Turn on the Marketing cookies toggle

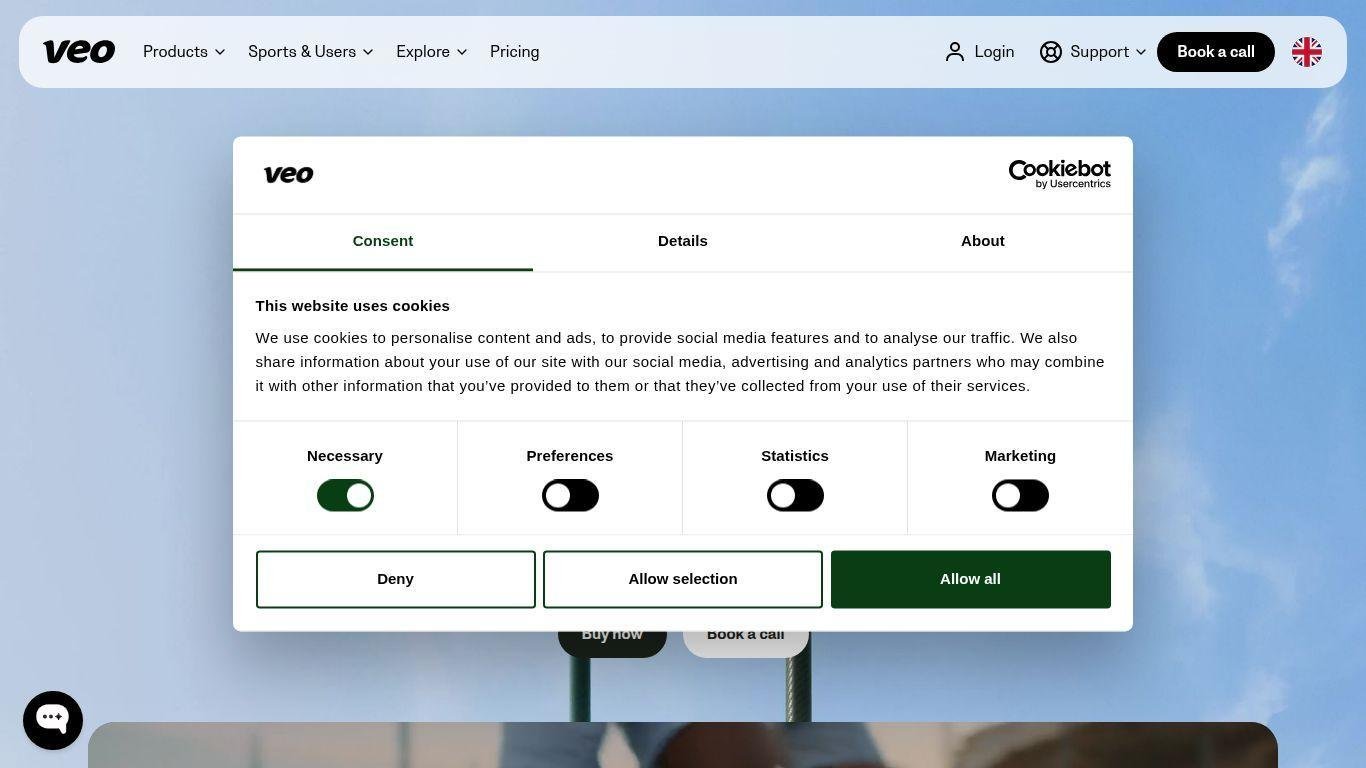tap(1020, 495)
